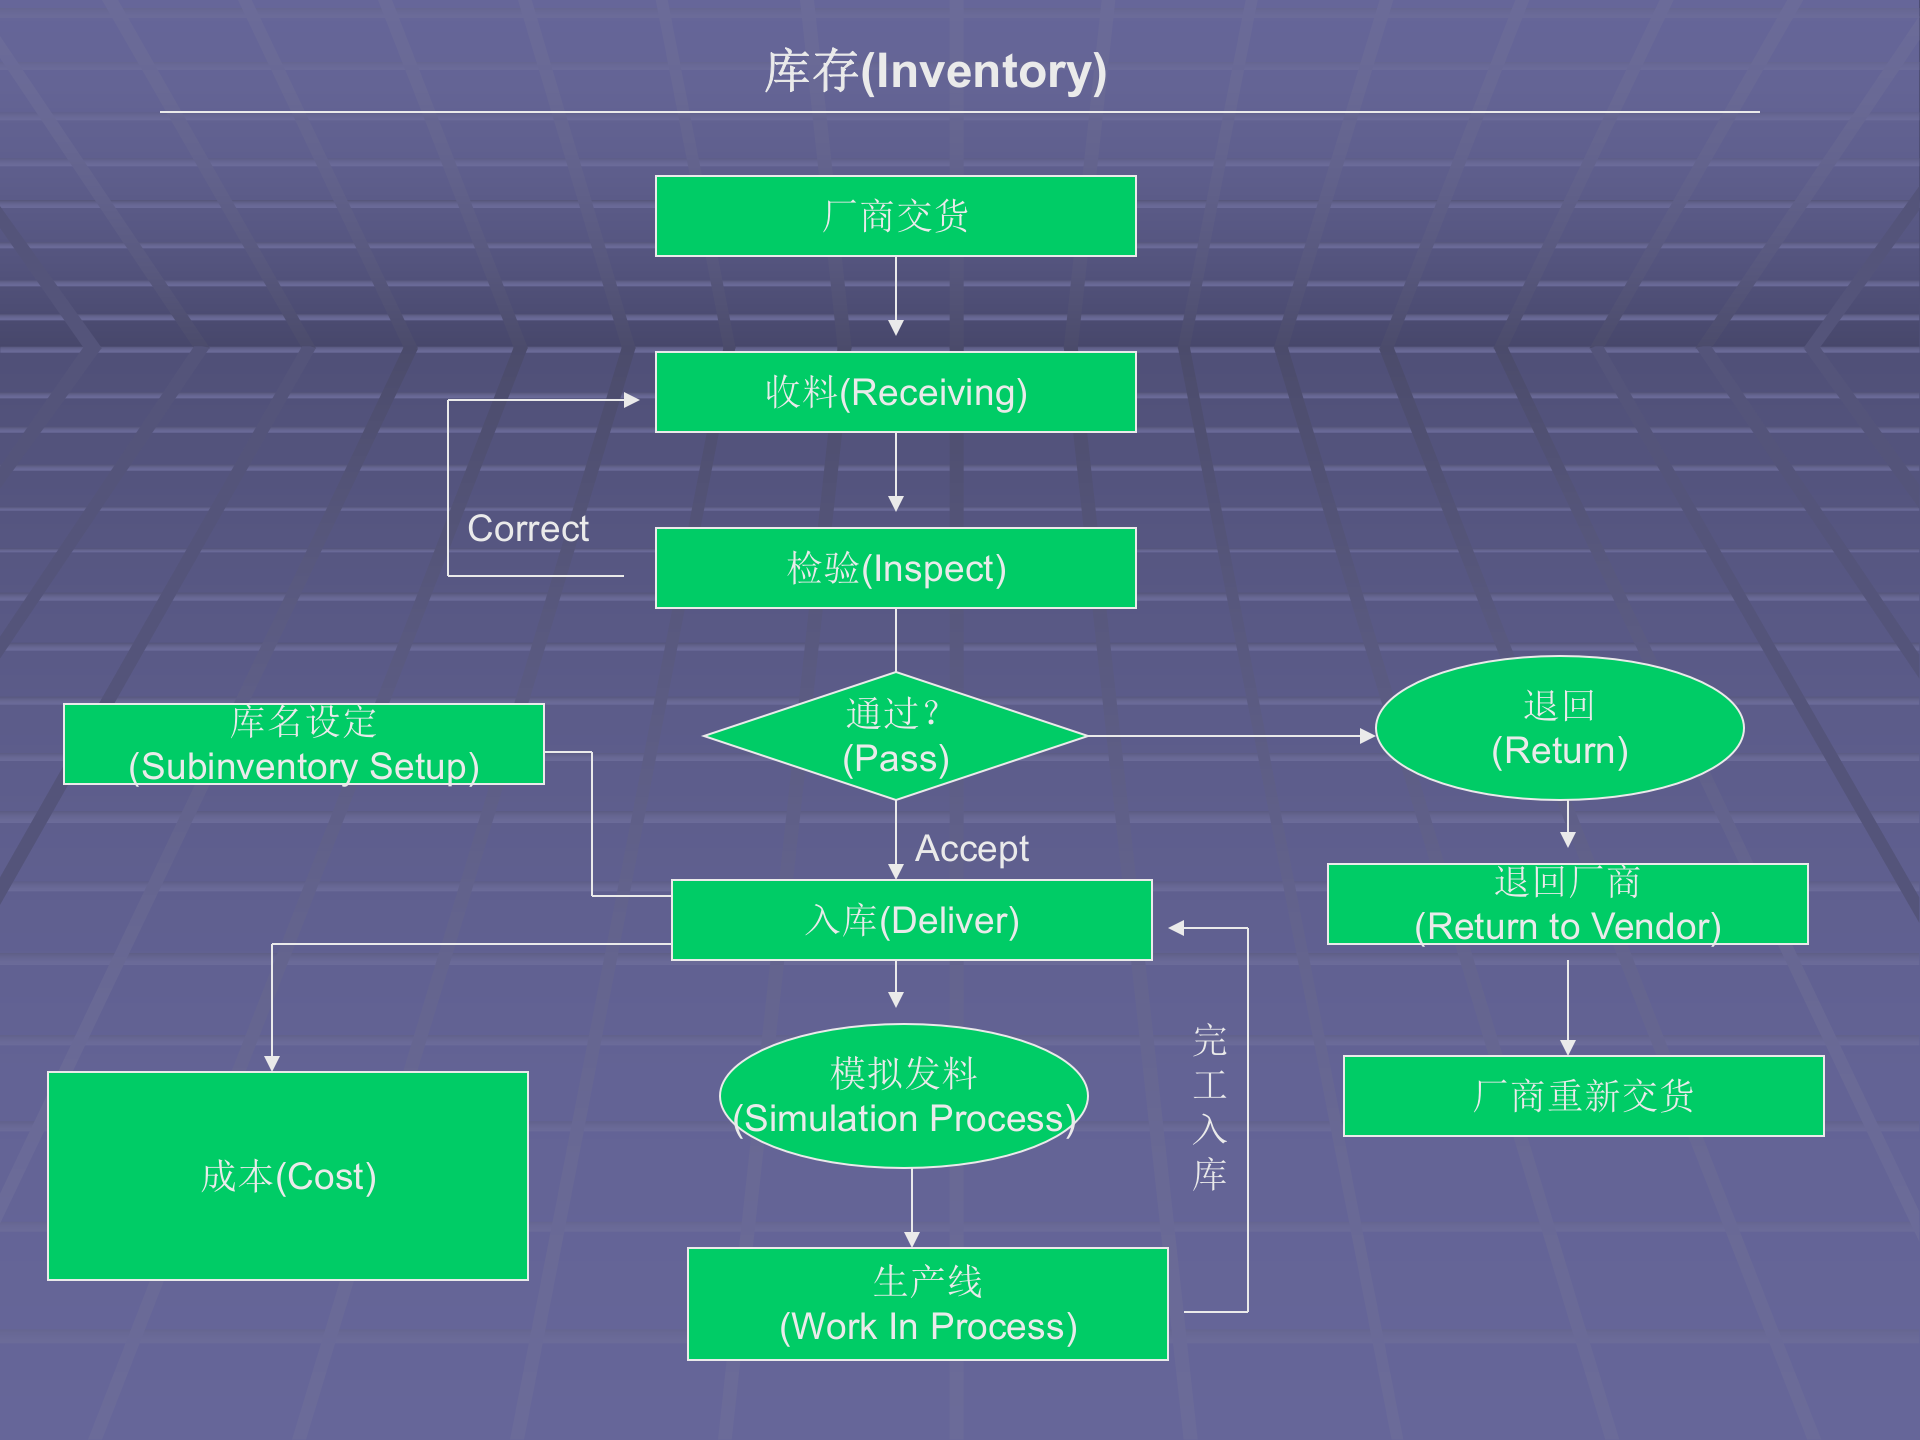The height and width of the screenshot is (1440, 1920).
Task: Click arrowhead entering the 退回(Return) ellipse
Action: pyautogui.click(x=1367, y=736)
